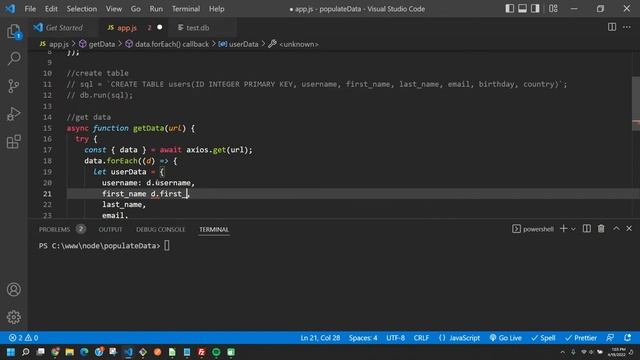This screenshot has height=360, width=640.
Task: Select the TERMINAL panel tab
Action: (214, 229)
